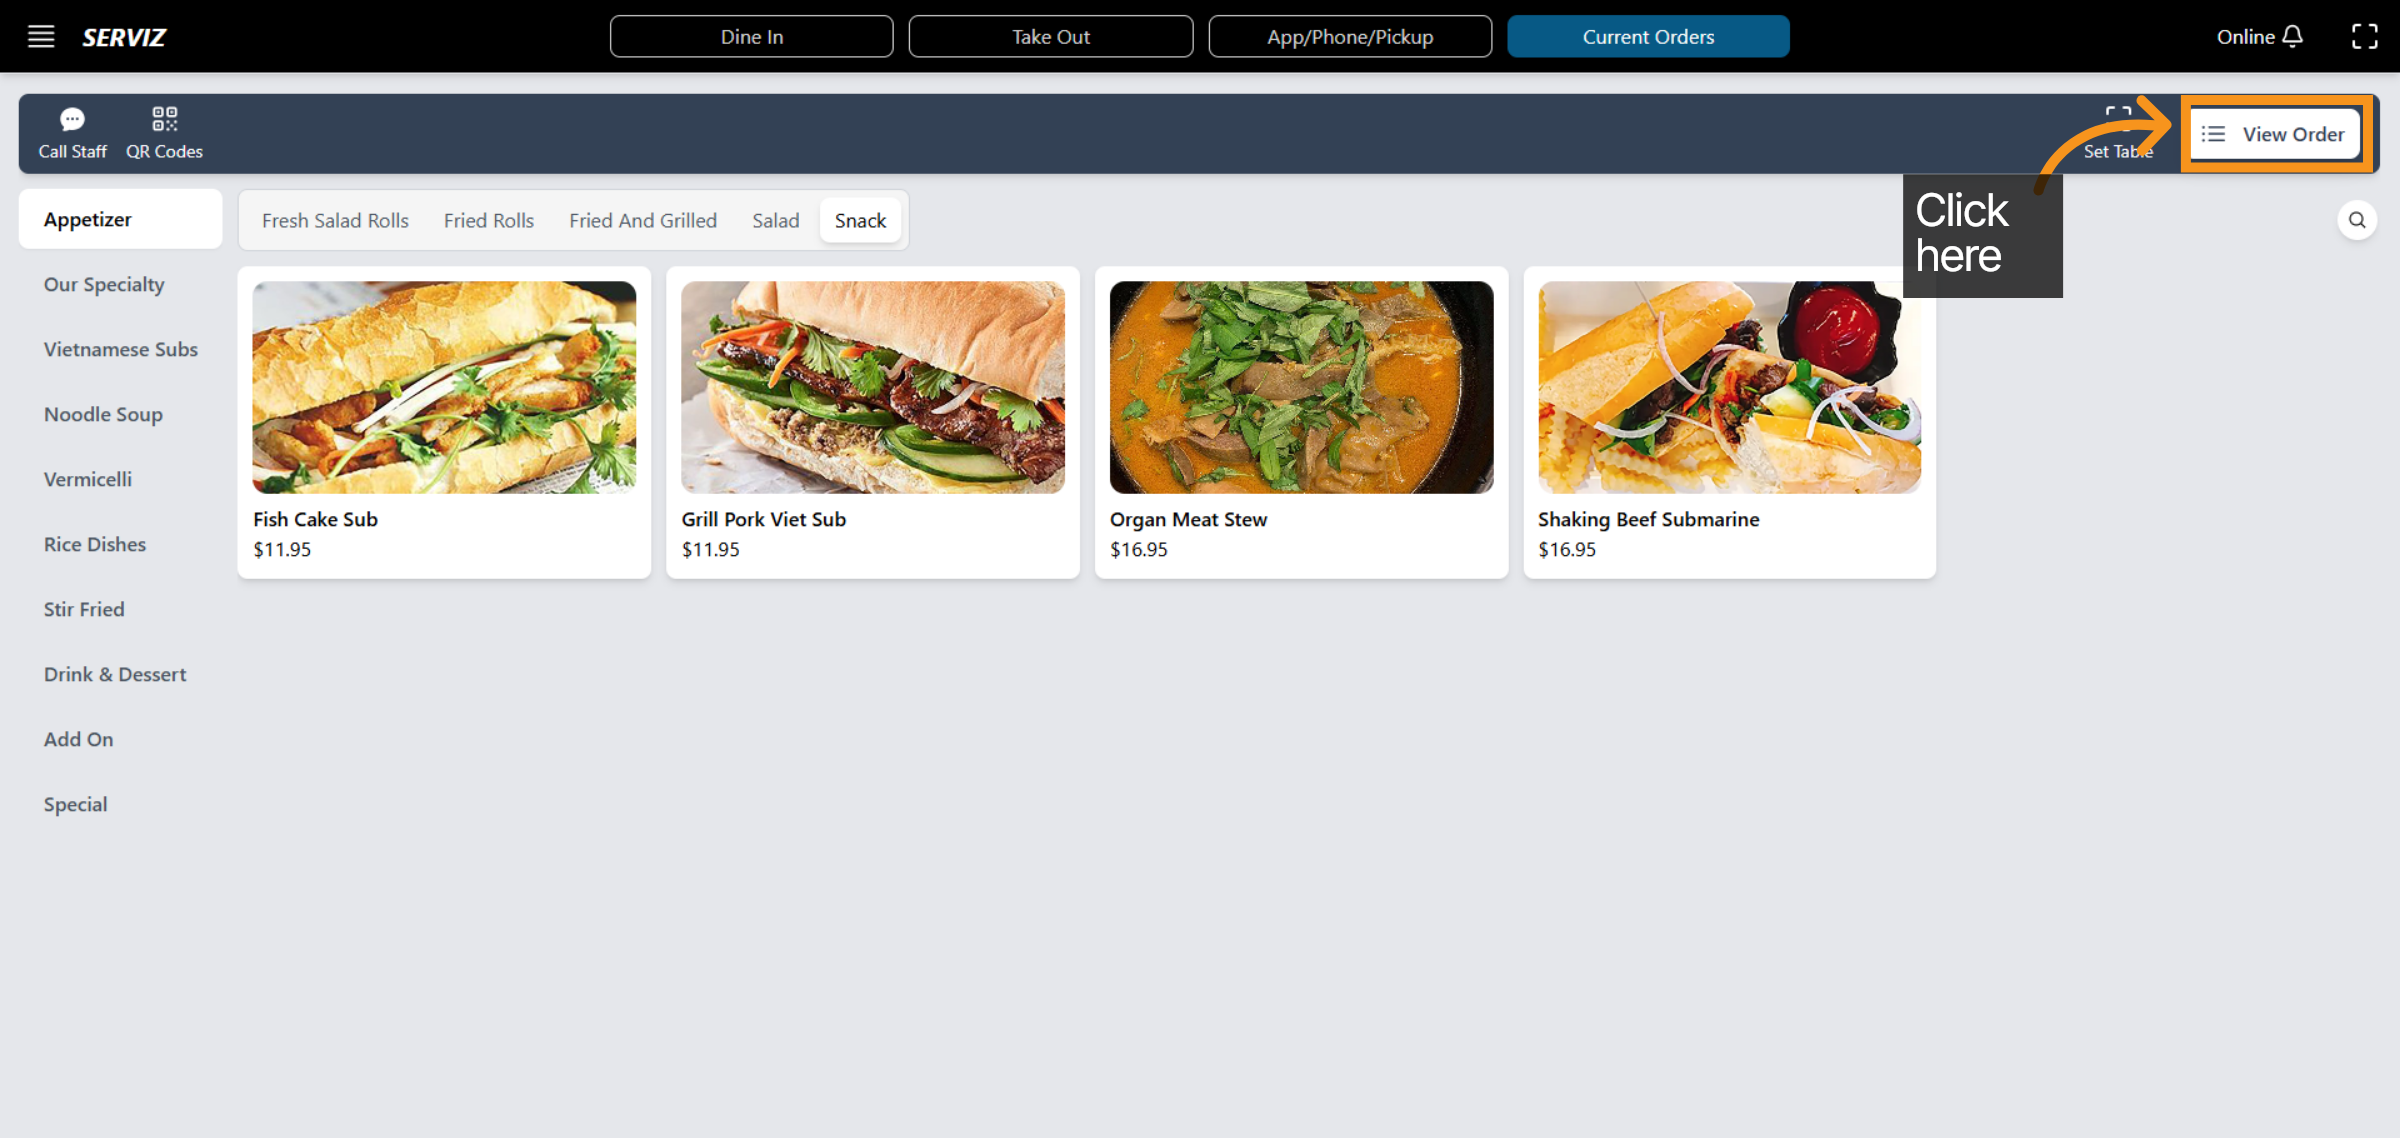Viewport: 2400px width, 1138px height.
Task: Open the QR Codes panel
Action: [164, 131]
